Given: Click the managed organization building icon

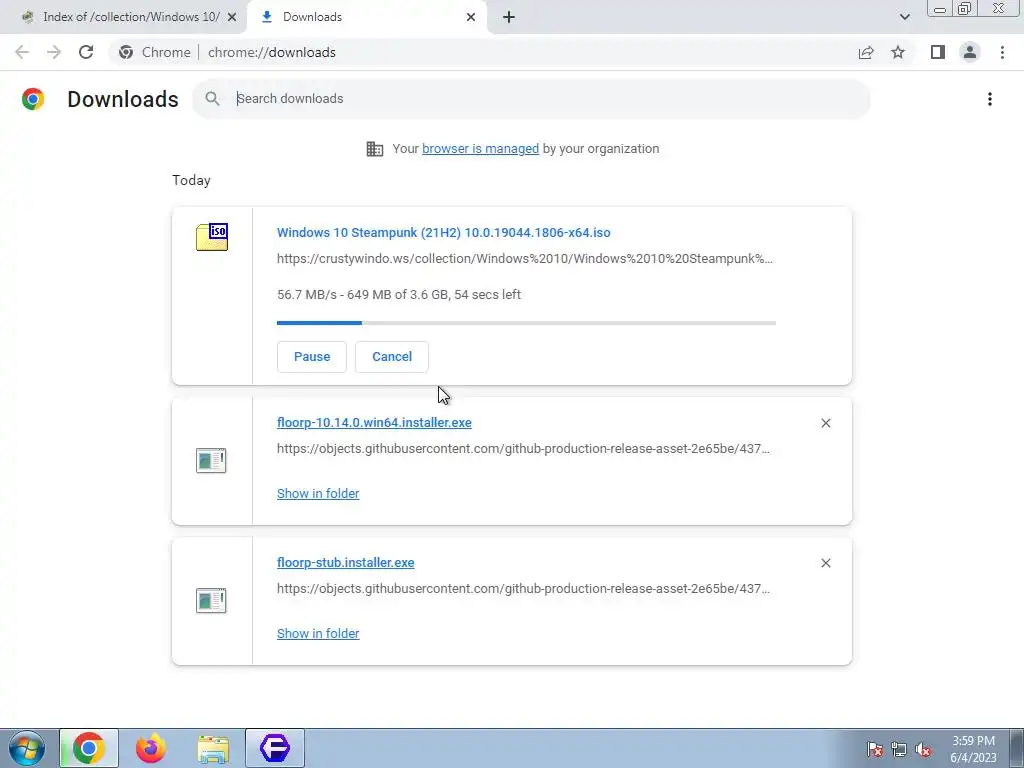Looking at the screenshot, I should (375, 149).
